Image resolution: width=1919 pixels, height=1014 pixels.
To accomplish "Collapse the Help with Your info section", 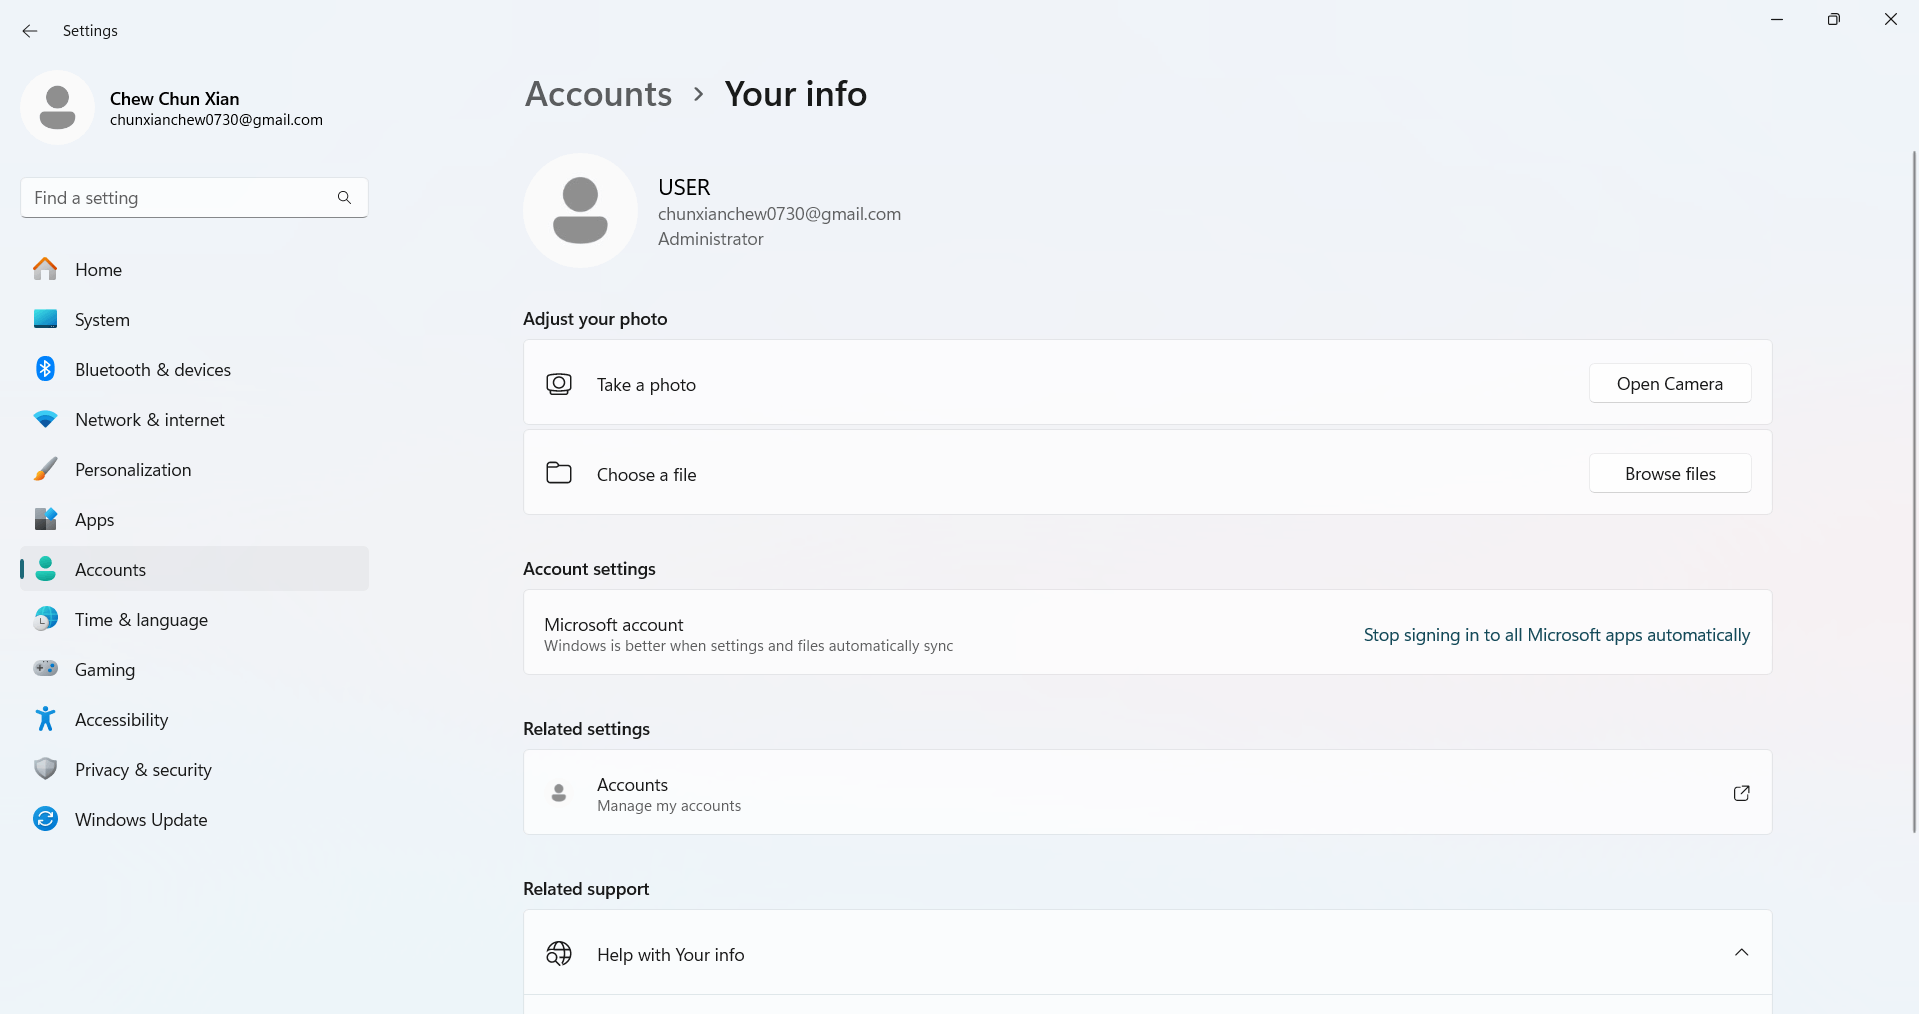I will tap(1741, 952).
